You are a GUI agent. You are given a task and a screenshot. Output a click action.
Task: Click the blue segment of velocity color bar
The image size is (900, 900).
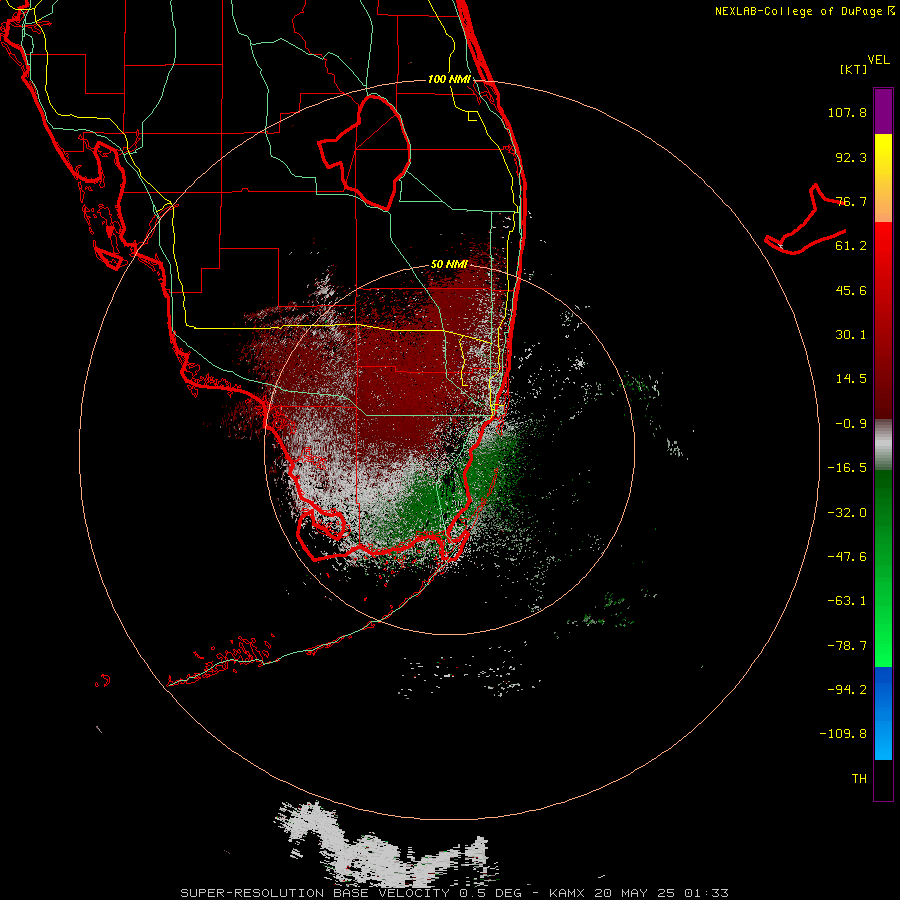tap(883, 713)
